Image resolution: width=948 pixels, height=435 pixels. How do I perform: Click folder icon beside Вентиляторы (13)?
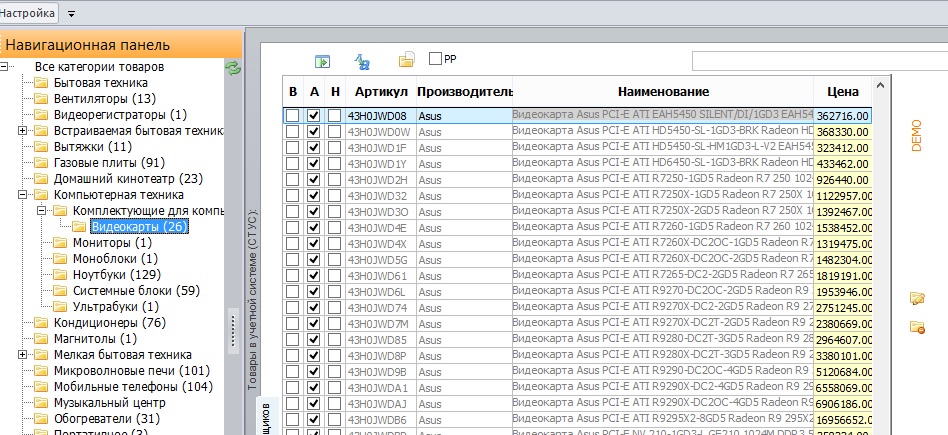(41, 99)
